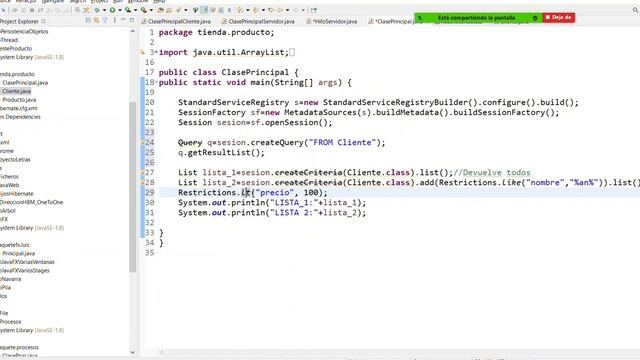The image size is (640, 360).
Task: Open the Help menu
Action: click(159, 1)
